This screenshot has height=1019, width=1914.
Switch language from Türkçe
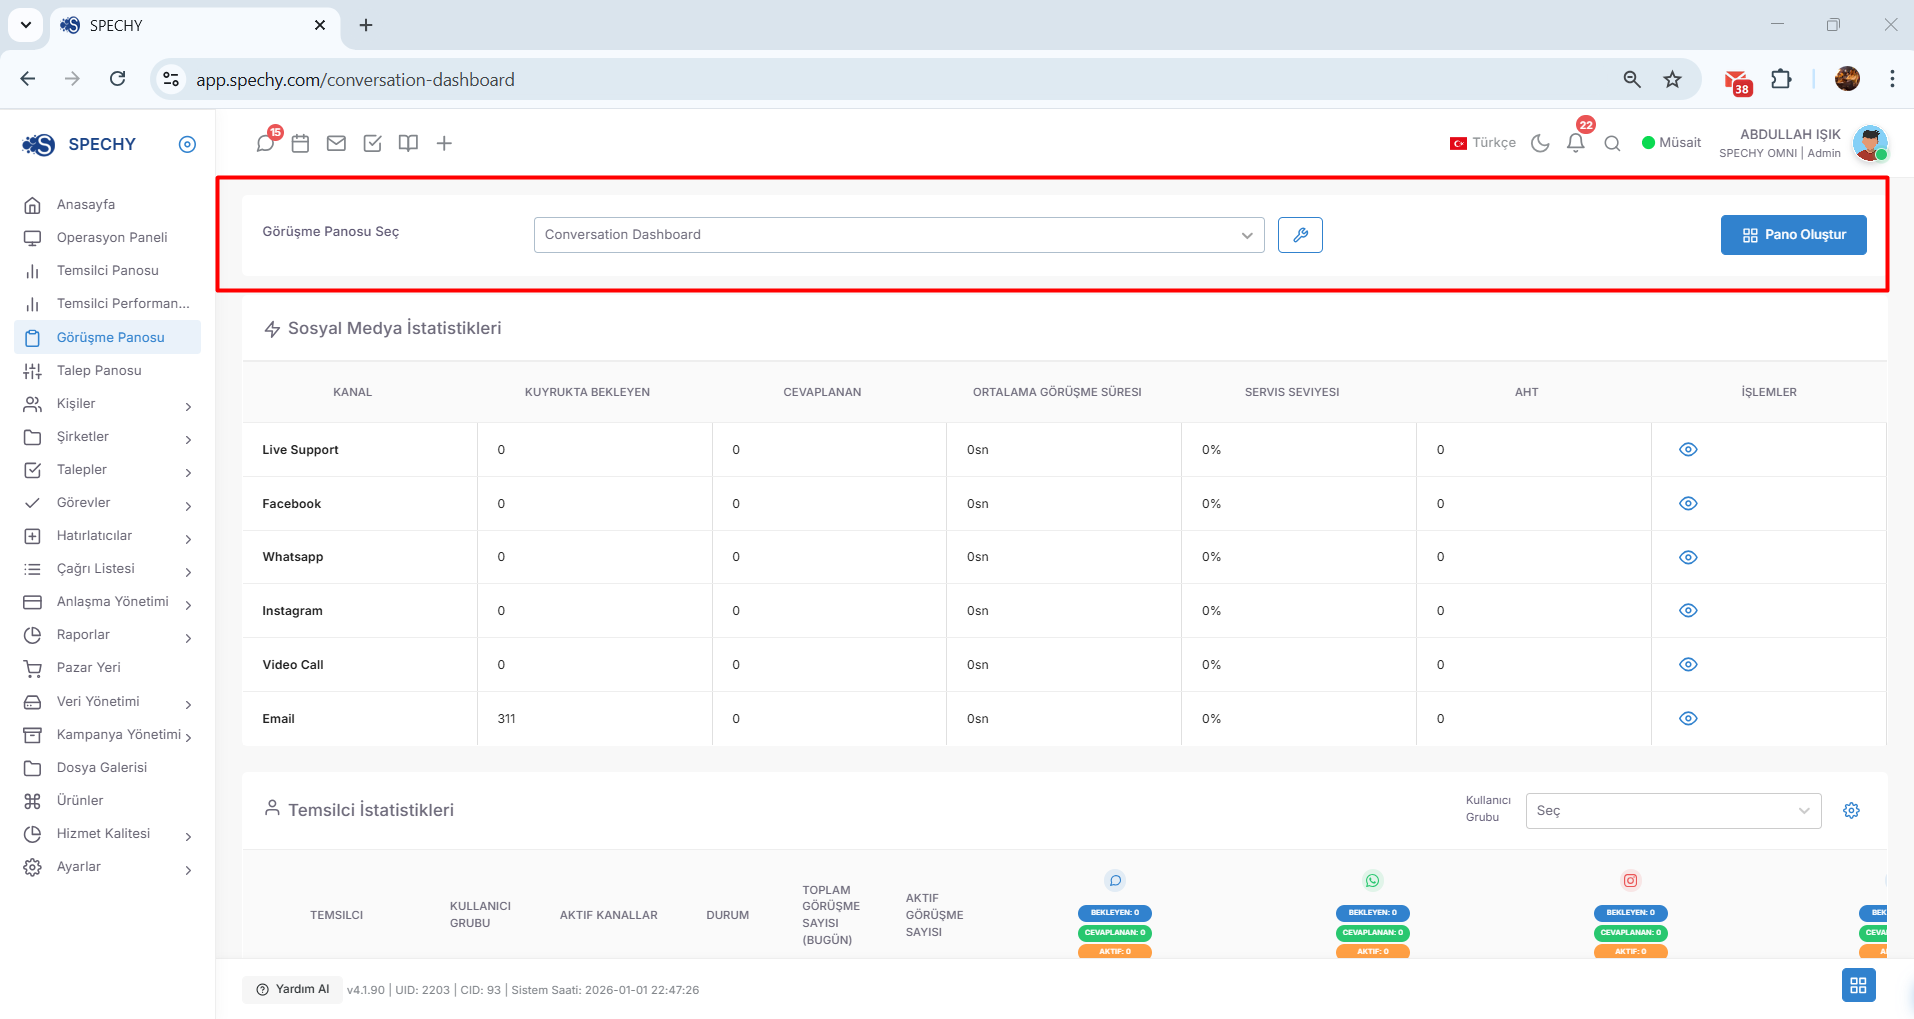pyautogui.click(x=1483, y=143)
